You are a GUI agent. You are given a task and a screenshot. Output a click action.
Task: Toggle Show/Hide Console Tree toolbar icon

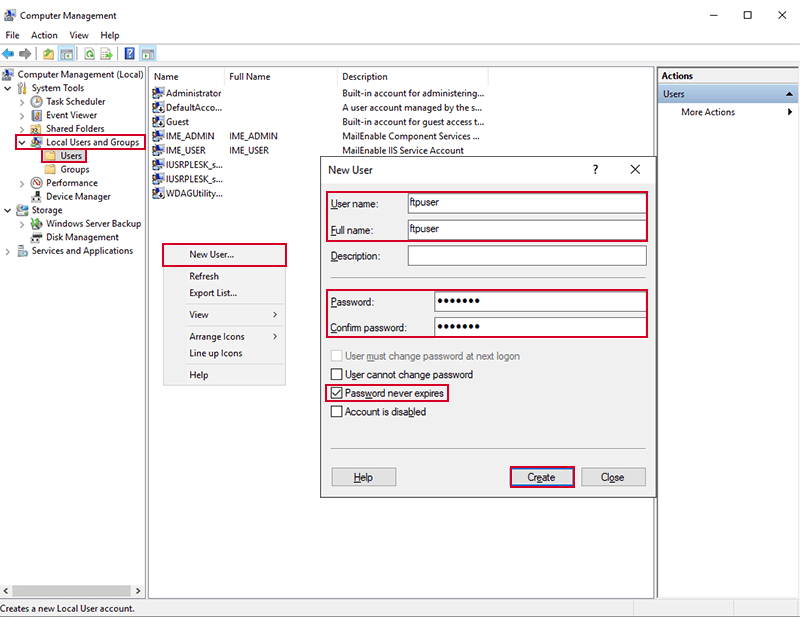[67, 54]
